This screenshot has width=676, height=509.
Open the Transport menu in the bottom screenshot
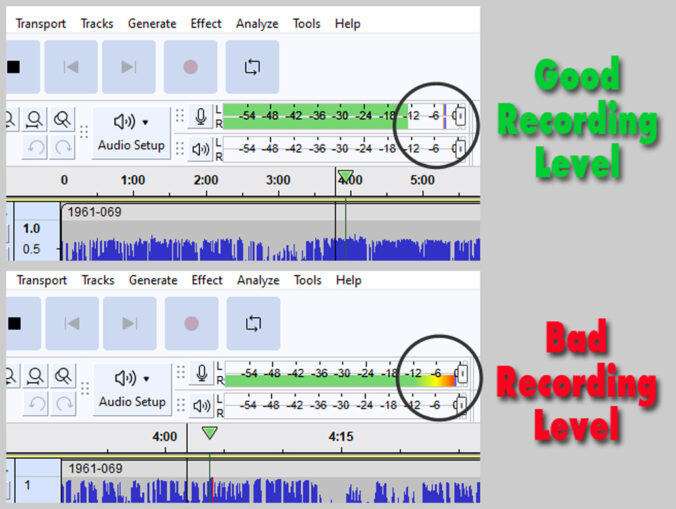pos(42,280)
